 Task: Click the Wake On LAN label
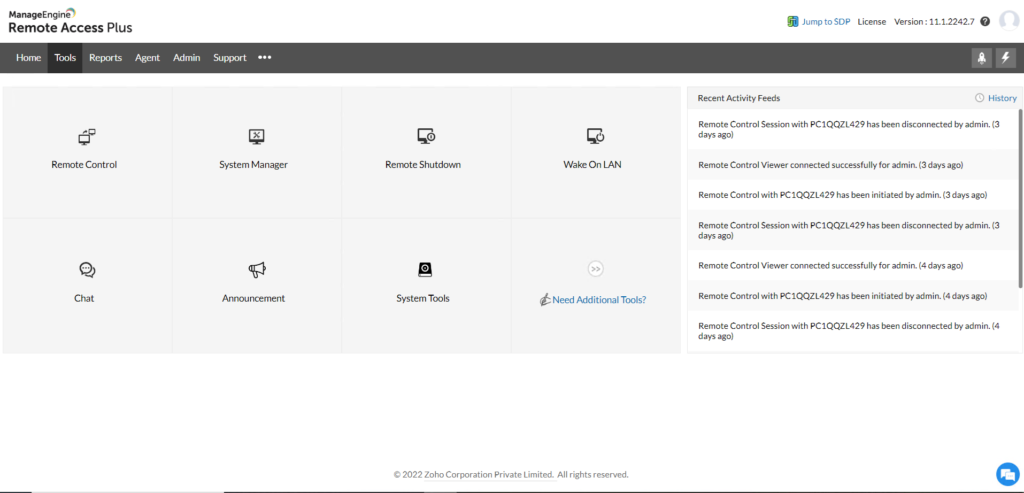[592, 165]
